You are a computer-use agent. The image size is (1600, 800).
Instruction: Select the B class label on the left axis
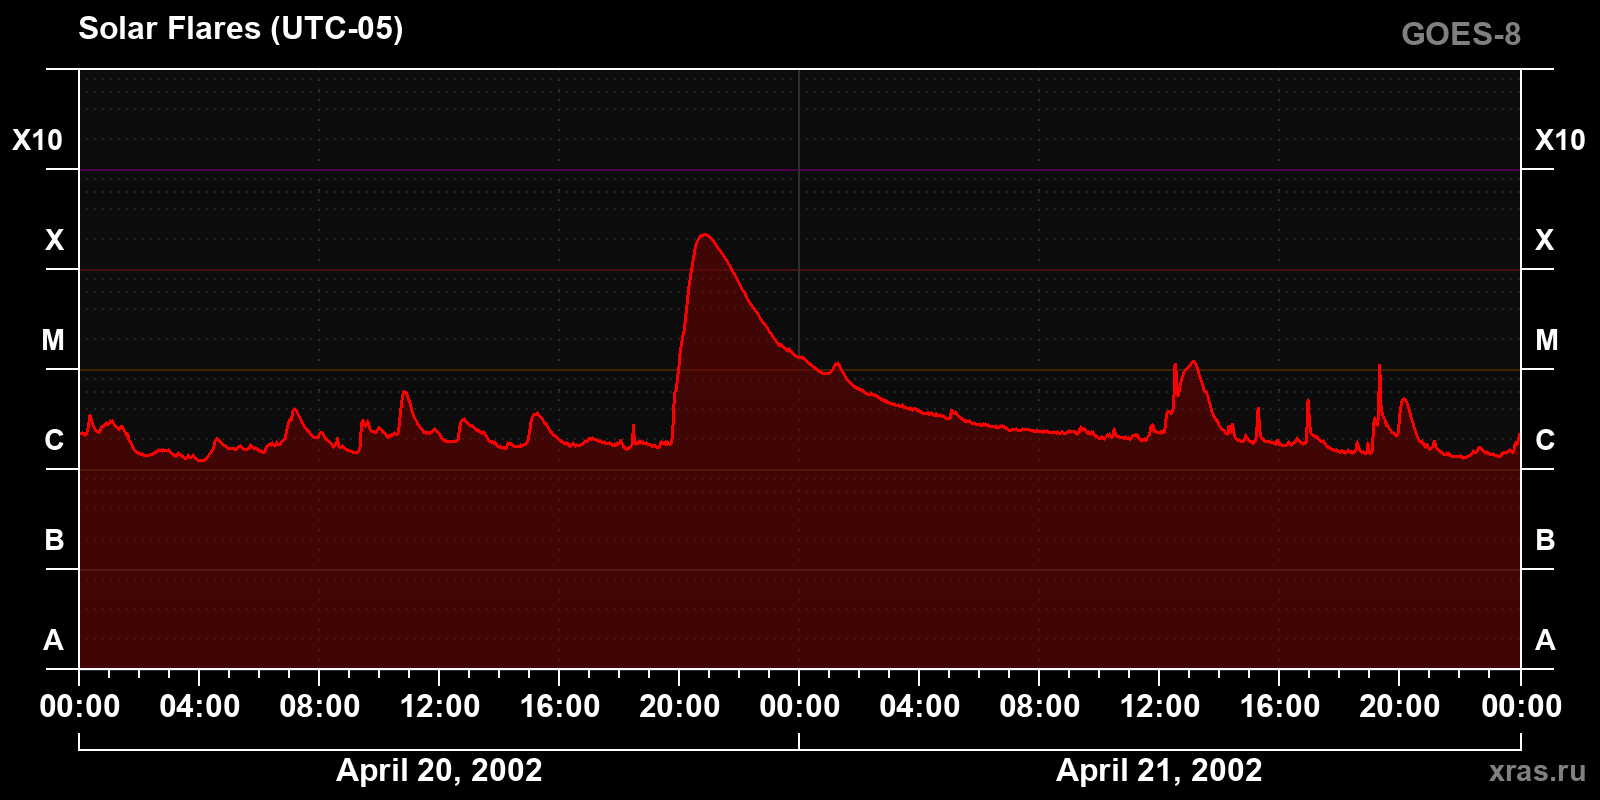[54, 540]
